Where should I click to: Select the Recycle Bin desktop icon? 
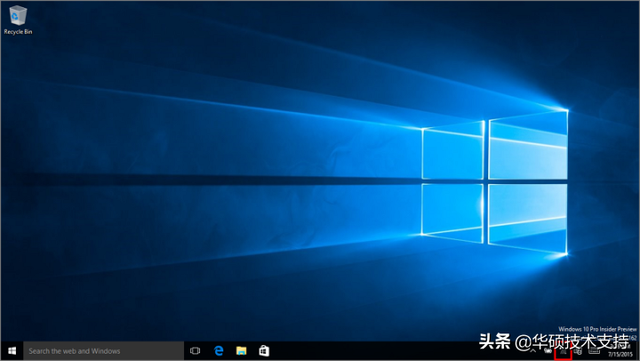tap(18, 19)
